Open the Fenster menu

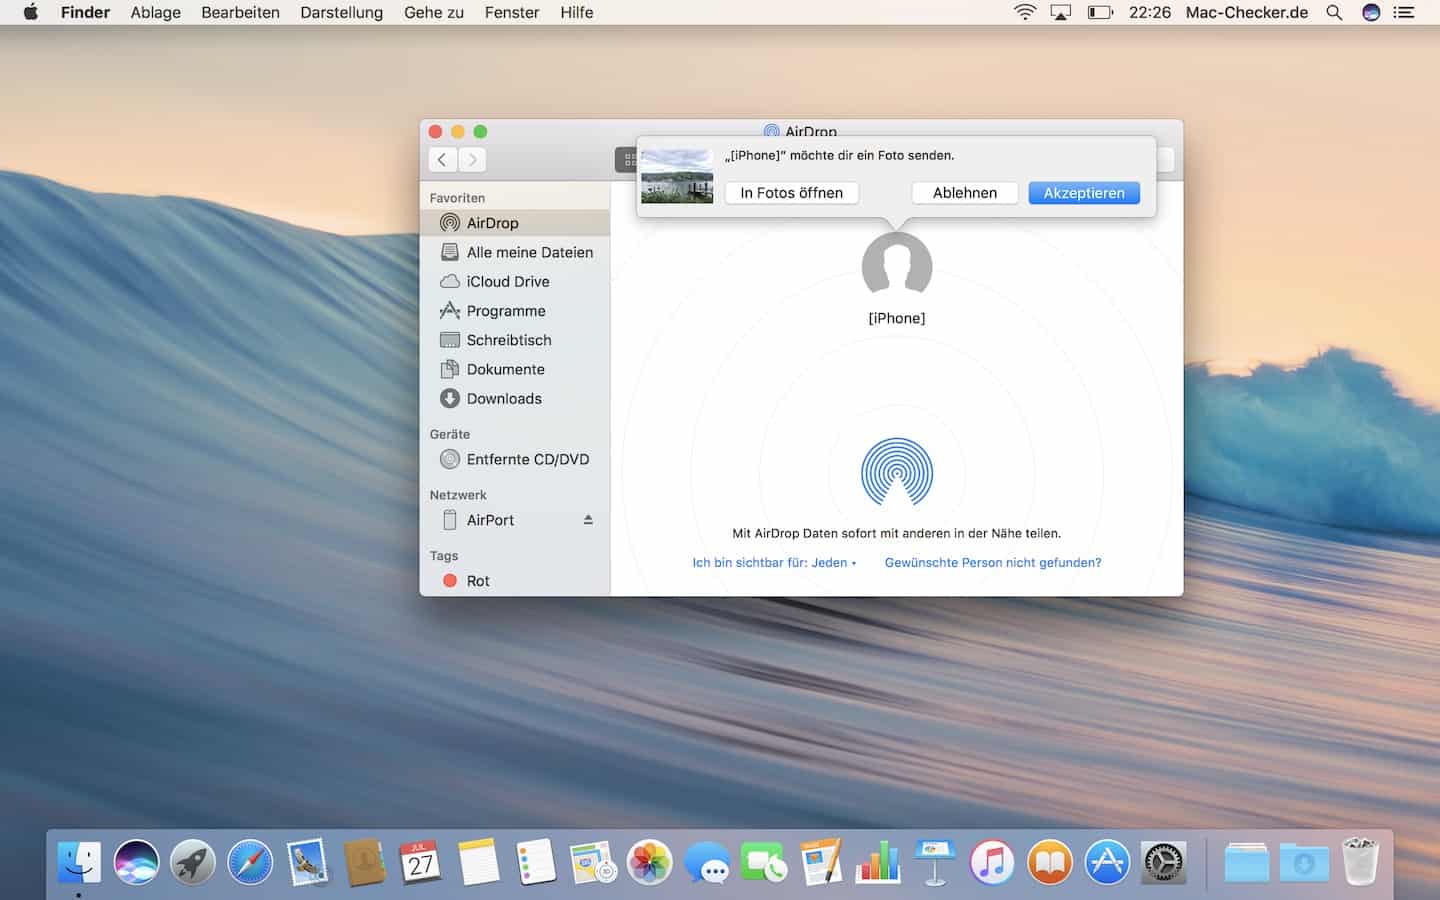[512, 12]
